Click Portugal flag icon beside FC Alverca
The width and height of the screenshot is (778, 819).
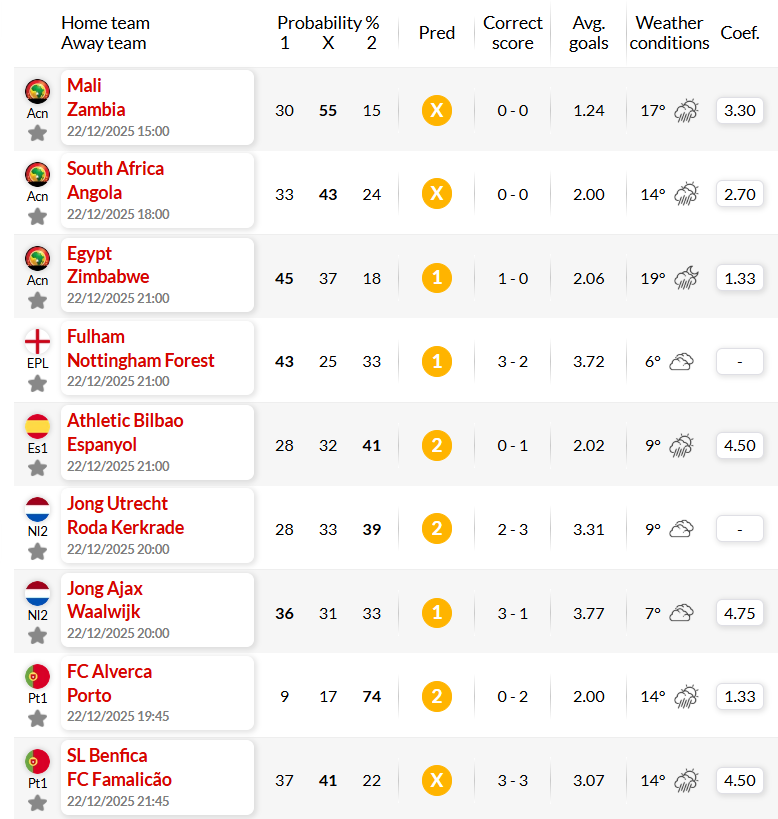[38, 676]
